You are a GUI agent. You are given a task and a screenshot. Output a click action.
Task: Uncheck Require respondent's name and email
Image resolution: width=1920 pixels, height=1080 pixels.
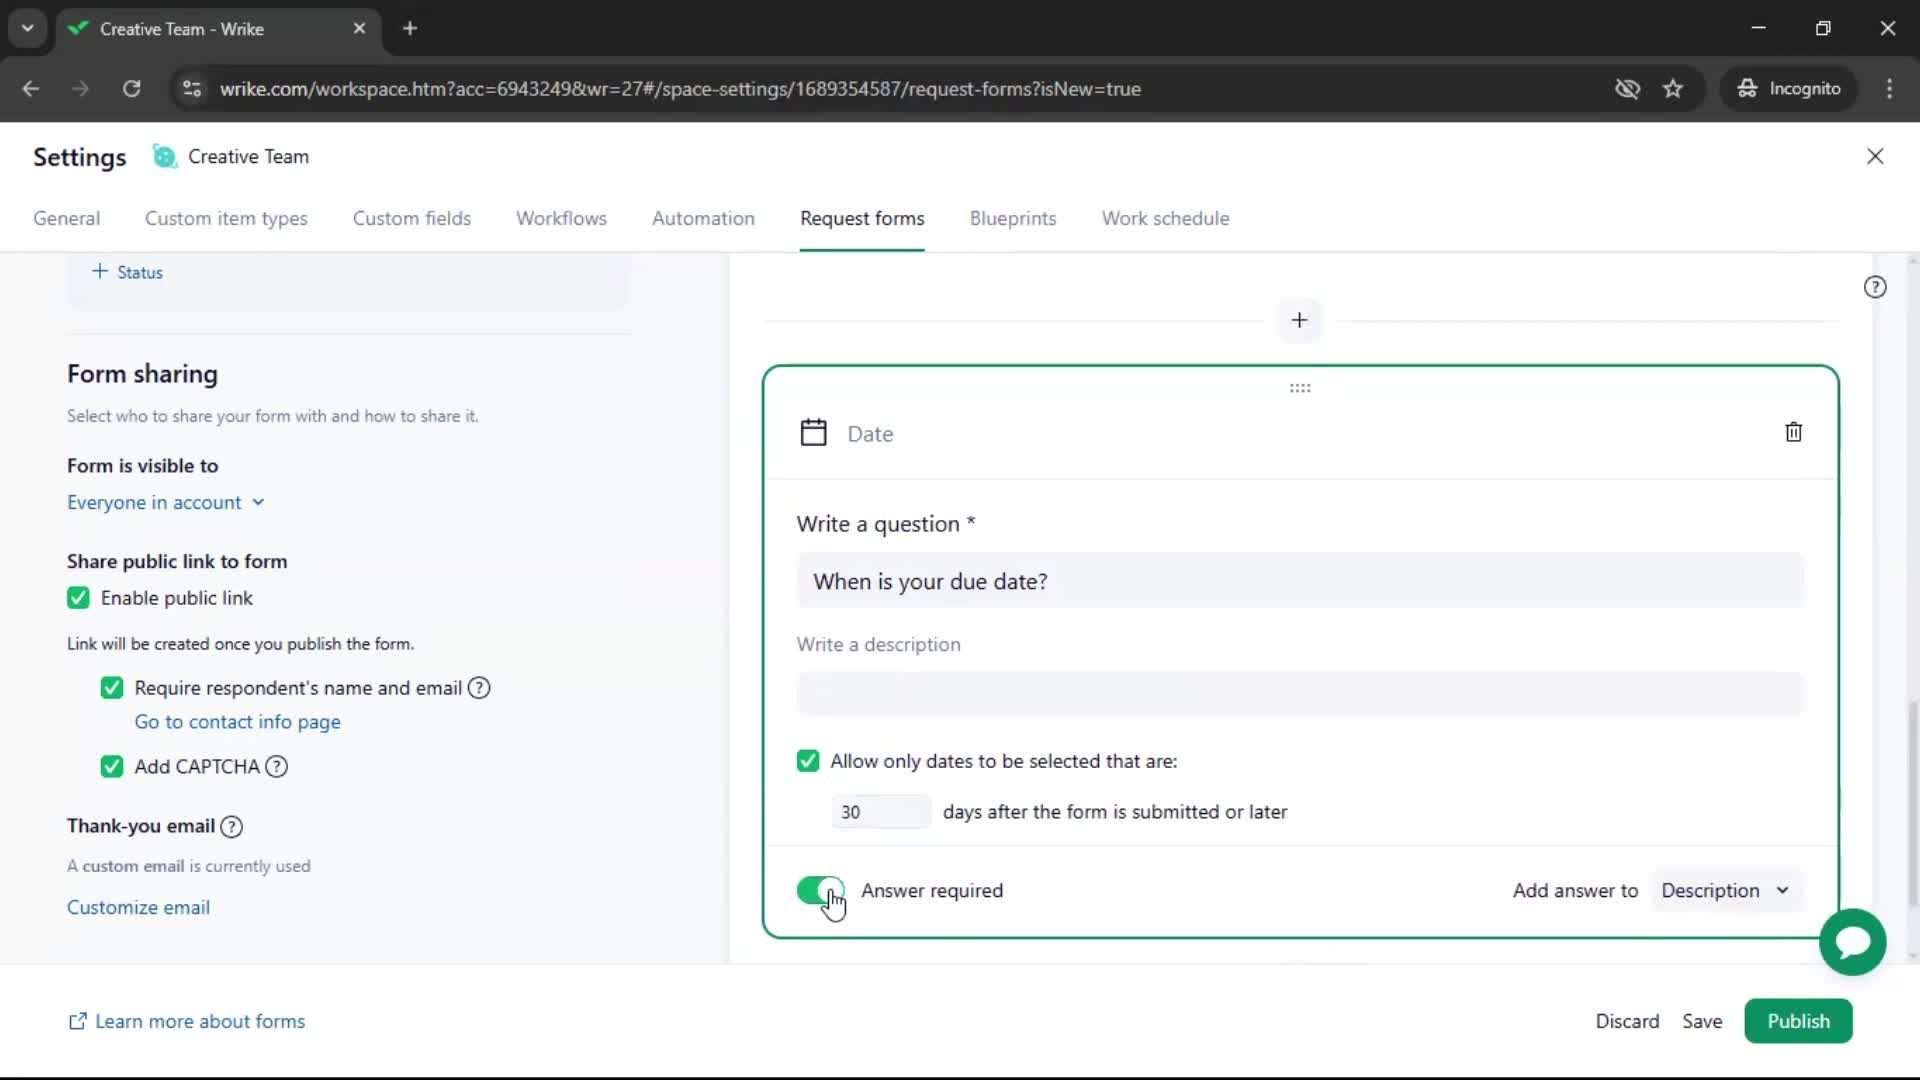click(112, 688)
